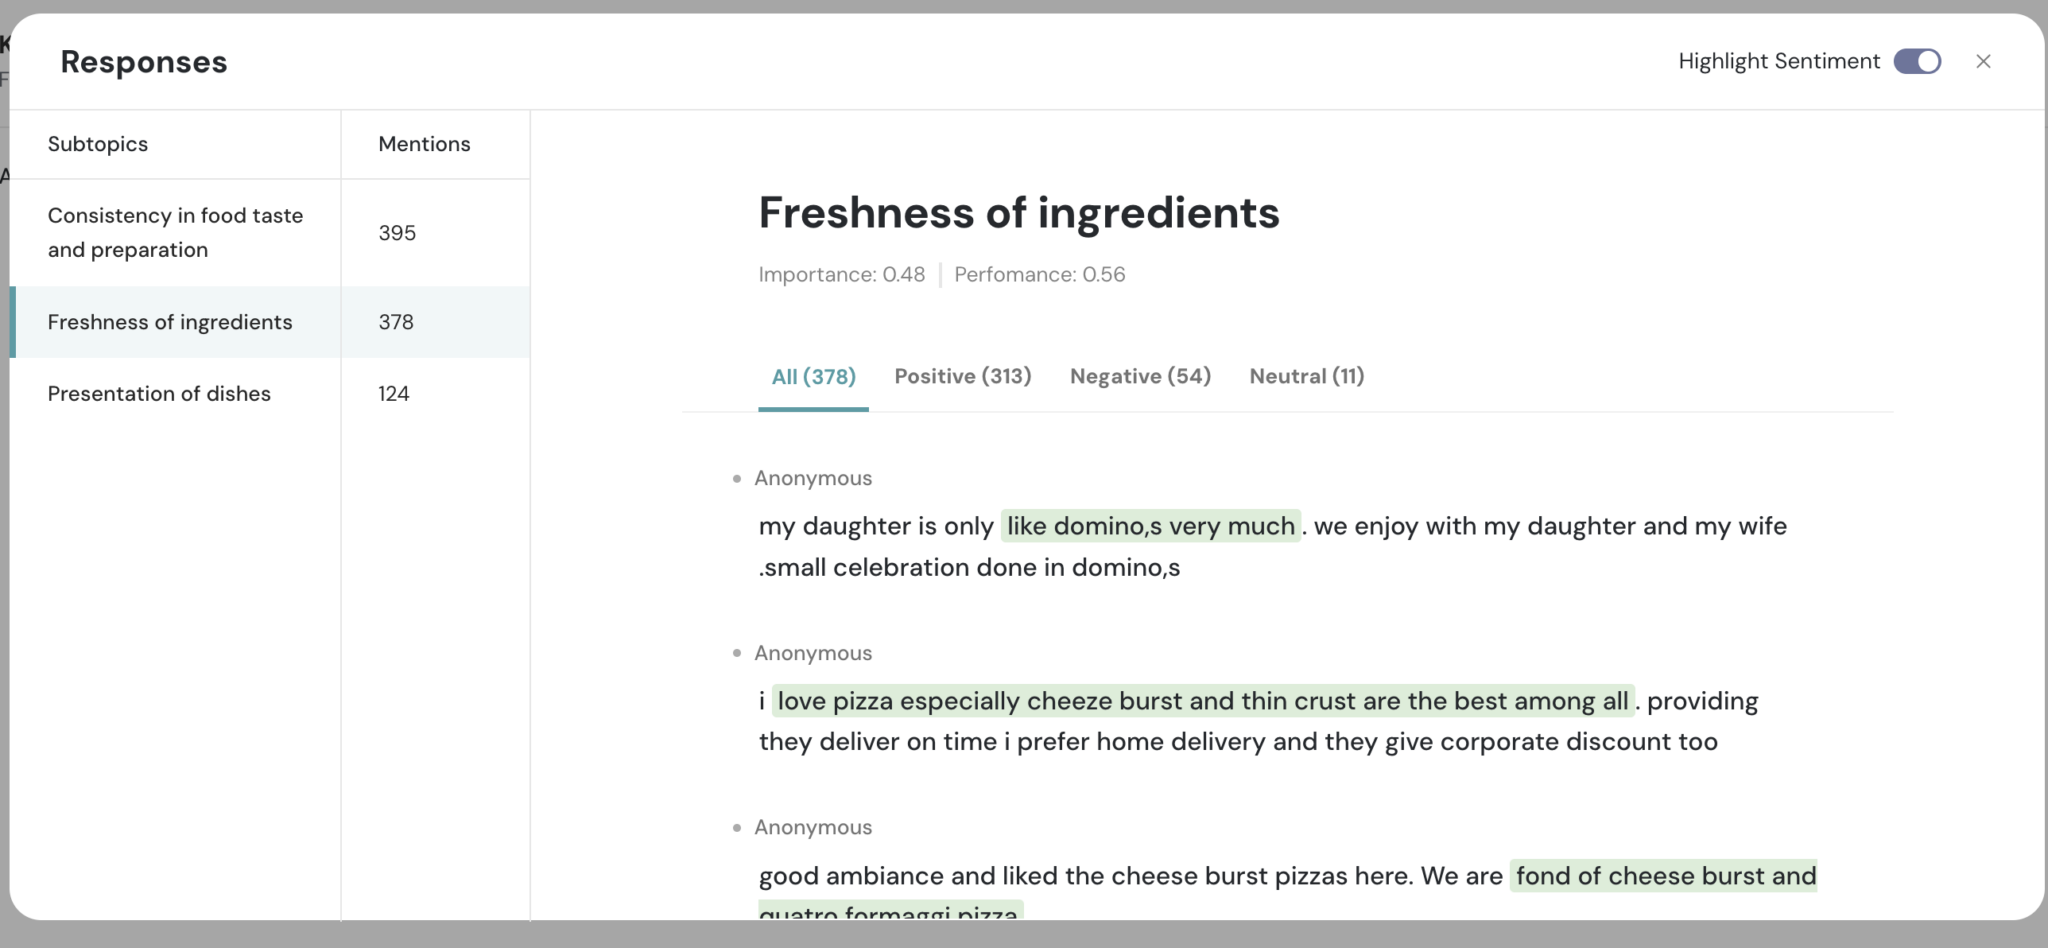Screen dimensions: 2048x948
Task: Click the Subtopics column header
Action: 98,144
